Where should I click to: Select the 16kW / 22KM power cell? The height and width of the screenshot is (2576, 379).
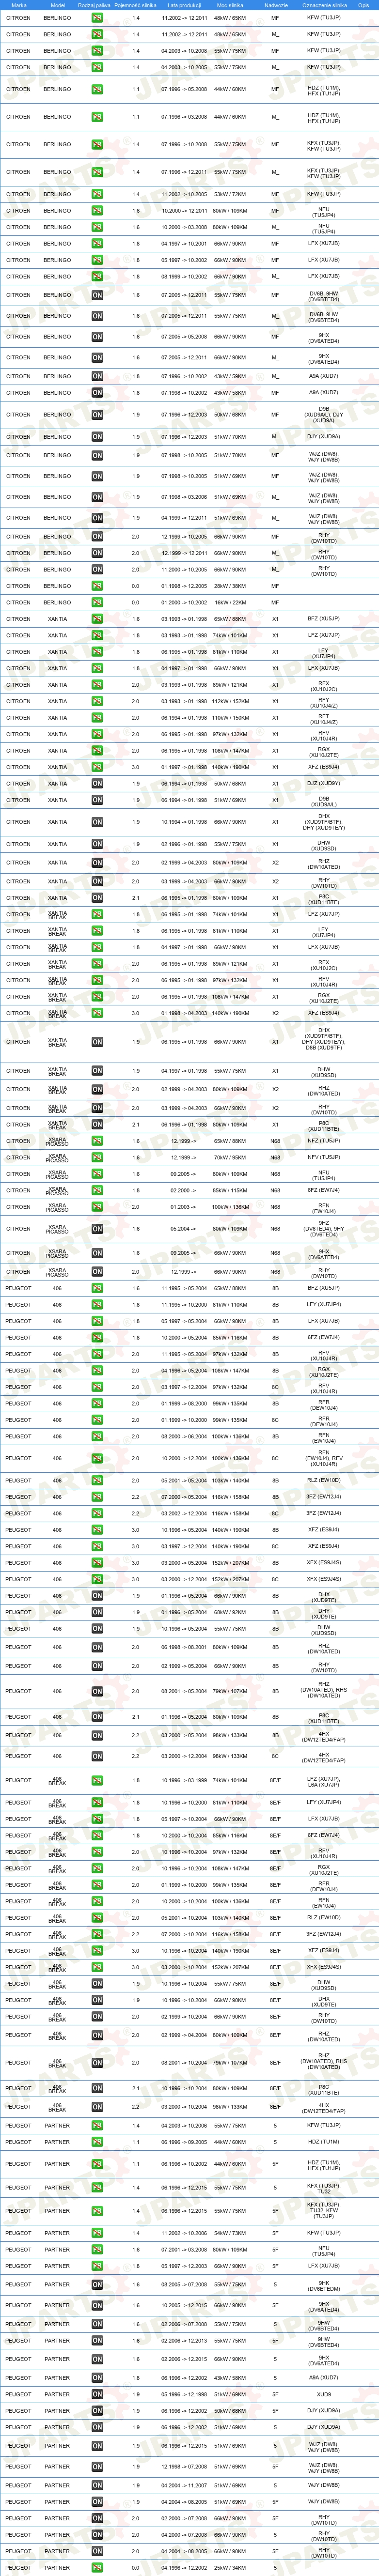coord(230,602)
